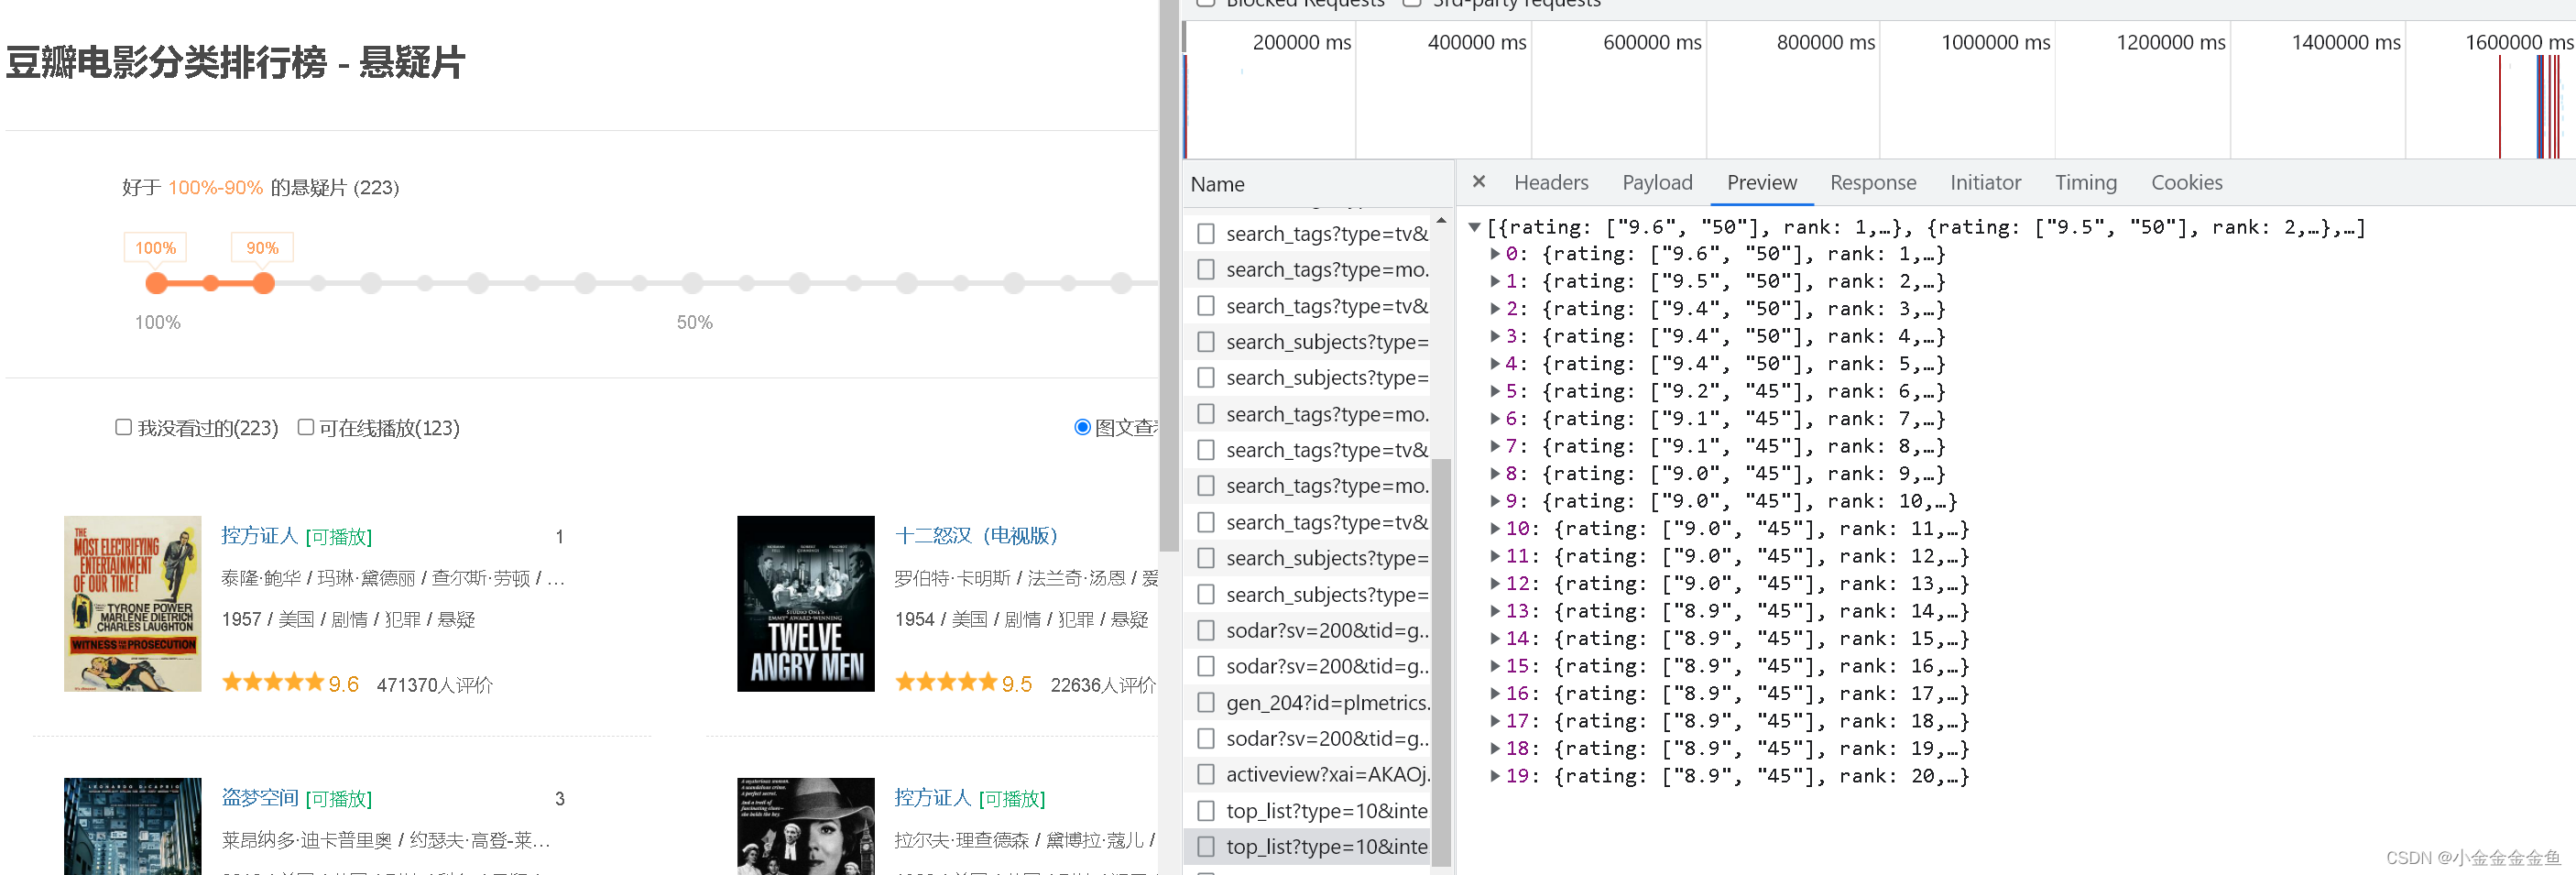Viewport: 2576px width, 875px height.
Task: Select the activeview?xai=AKAOj request row
Action: [x=1306, y=775]
